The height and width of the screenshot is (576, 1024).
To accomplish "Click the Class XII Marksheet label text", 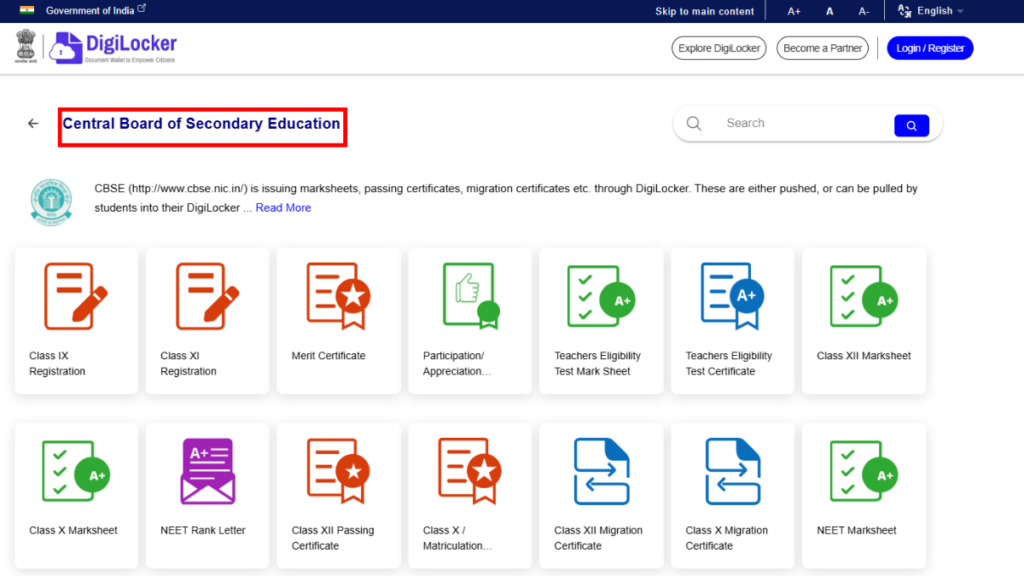I will tap(863, 356).
